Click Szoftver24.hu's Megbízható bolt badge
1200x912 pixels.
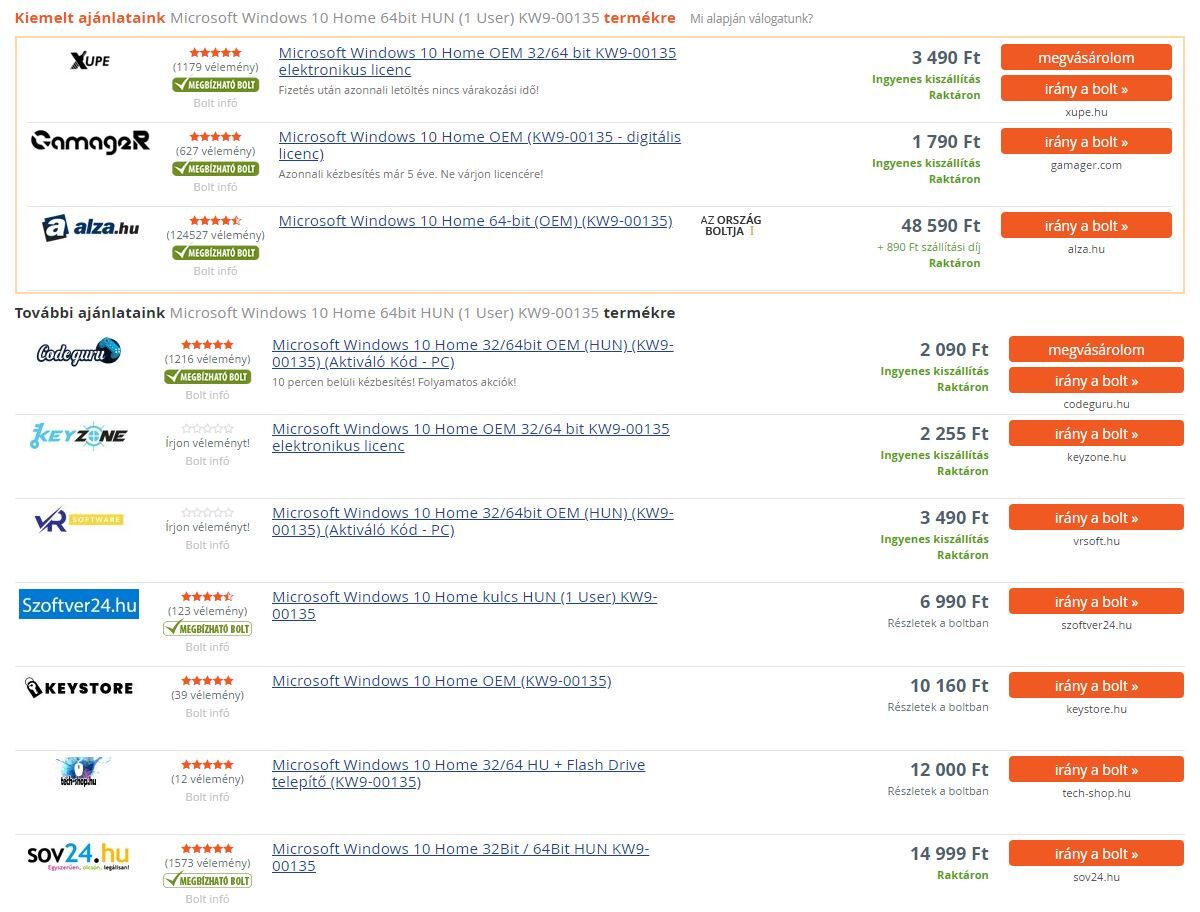207,629
